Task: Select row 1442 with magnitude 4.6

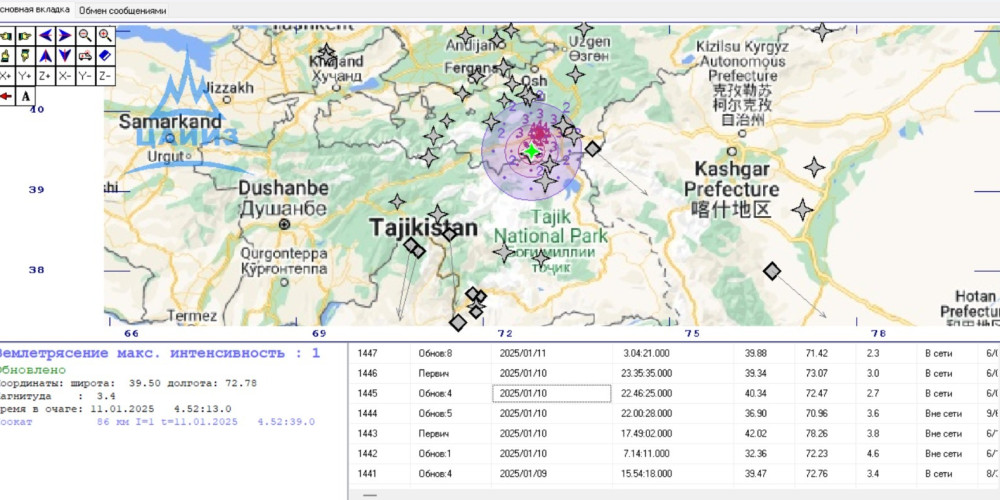Action: (x=674, y=453)
